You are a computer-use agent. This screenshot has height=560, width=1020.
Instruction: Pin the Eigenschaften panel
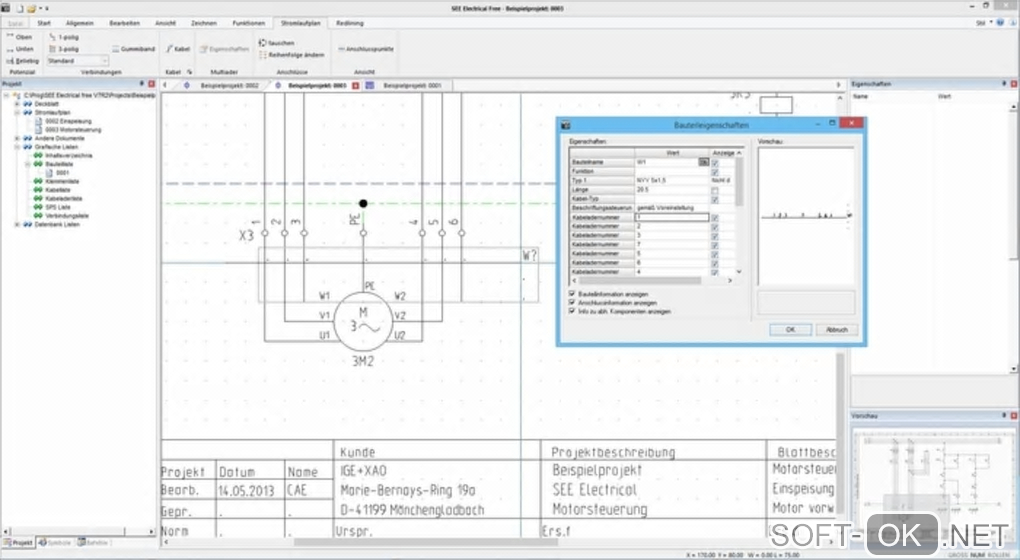coord(1004,84)
